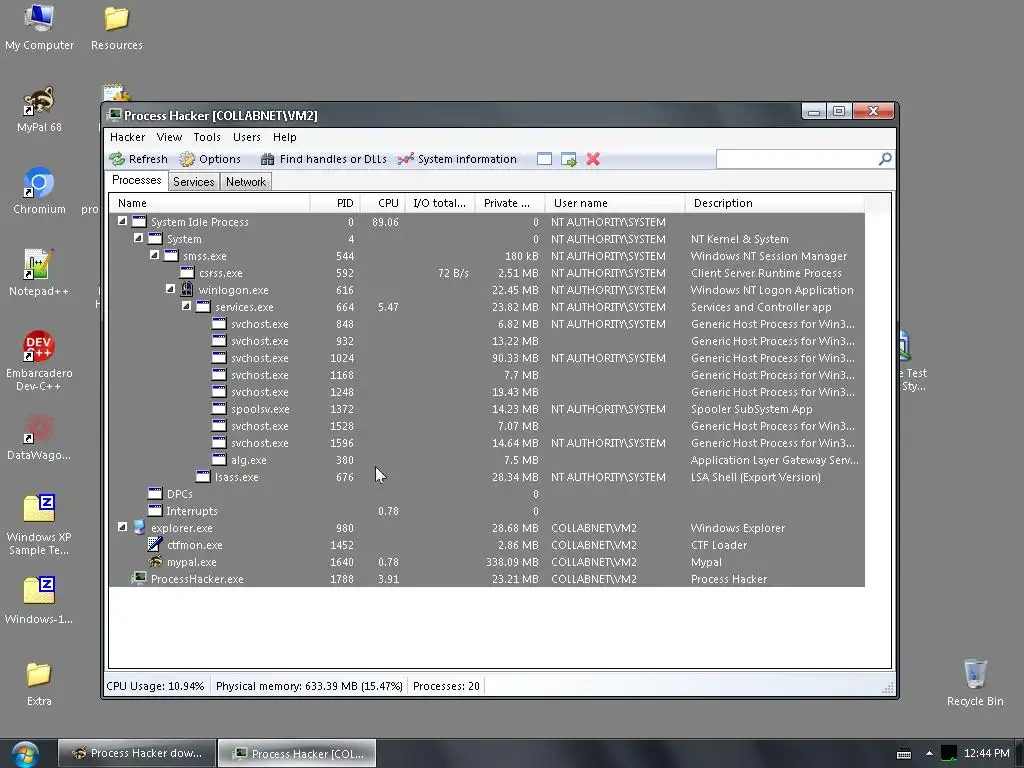Open My Computer desktop icon
1024x768 pixels.
tap(39, 27)
